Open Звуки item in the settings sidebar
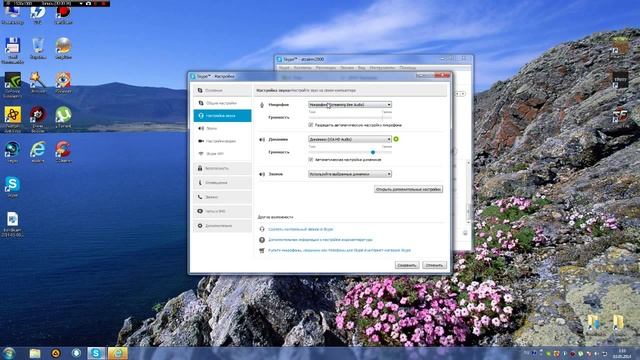This screenshot has width=640, height=360. click(222, 129)
